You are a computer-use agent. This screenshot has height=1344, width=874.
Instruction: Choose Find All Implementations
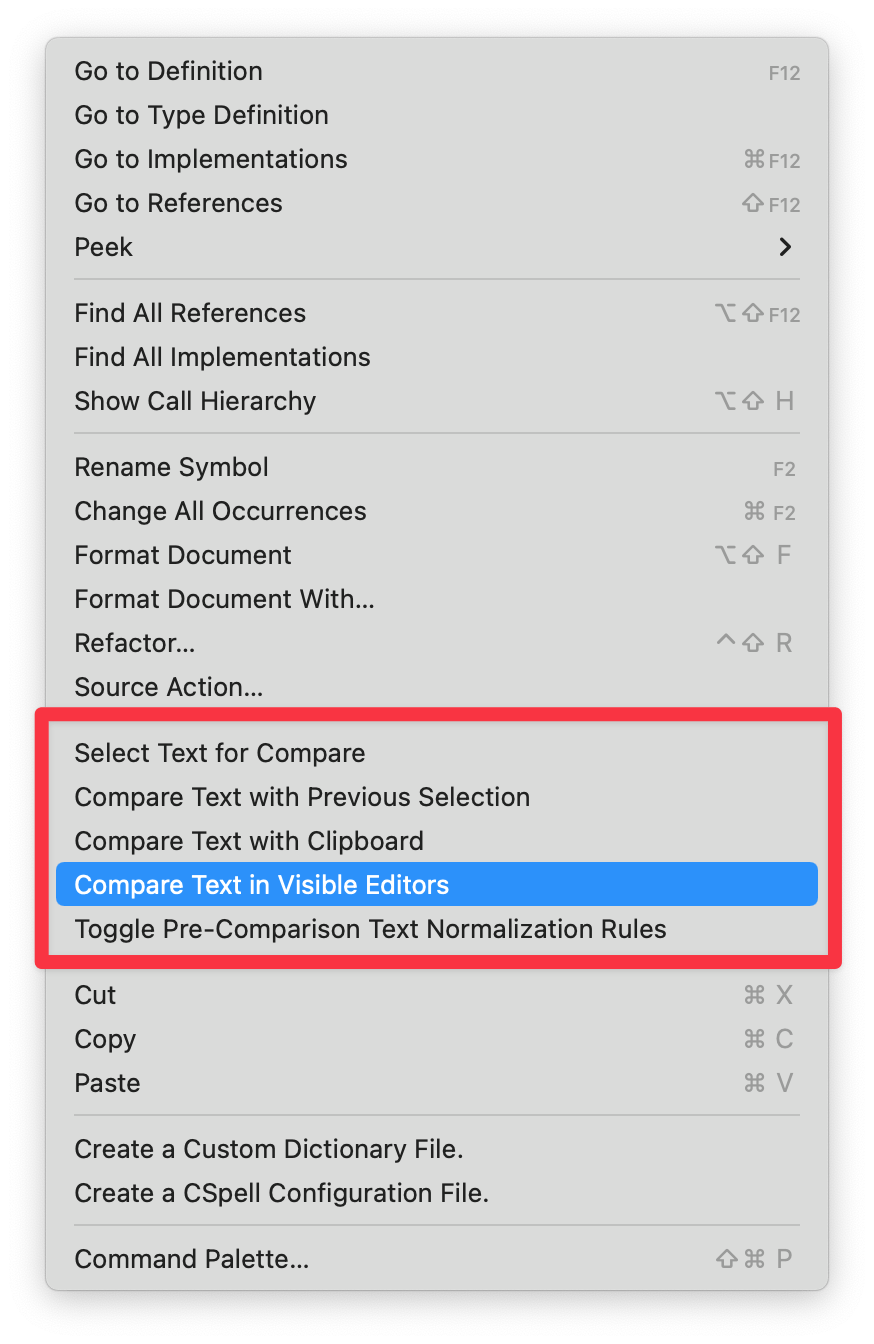pos(437,357)
